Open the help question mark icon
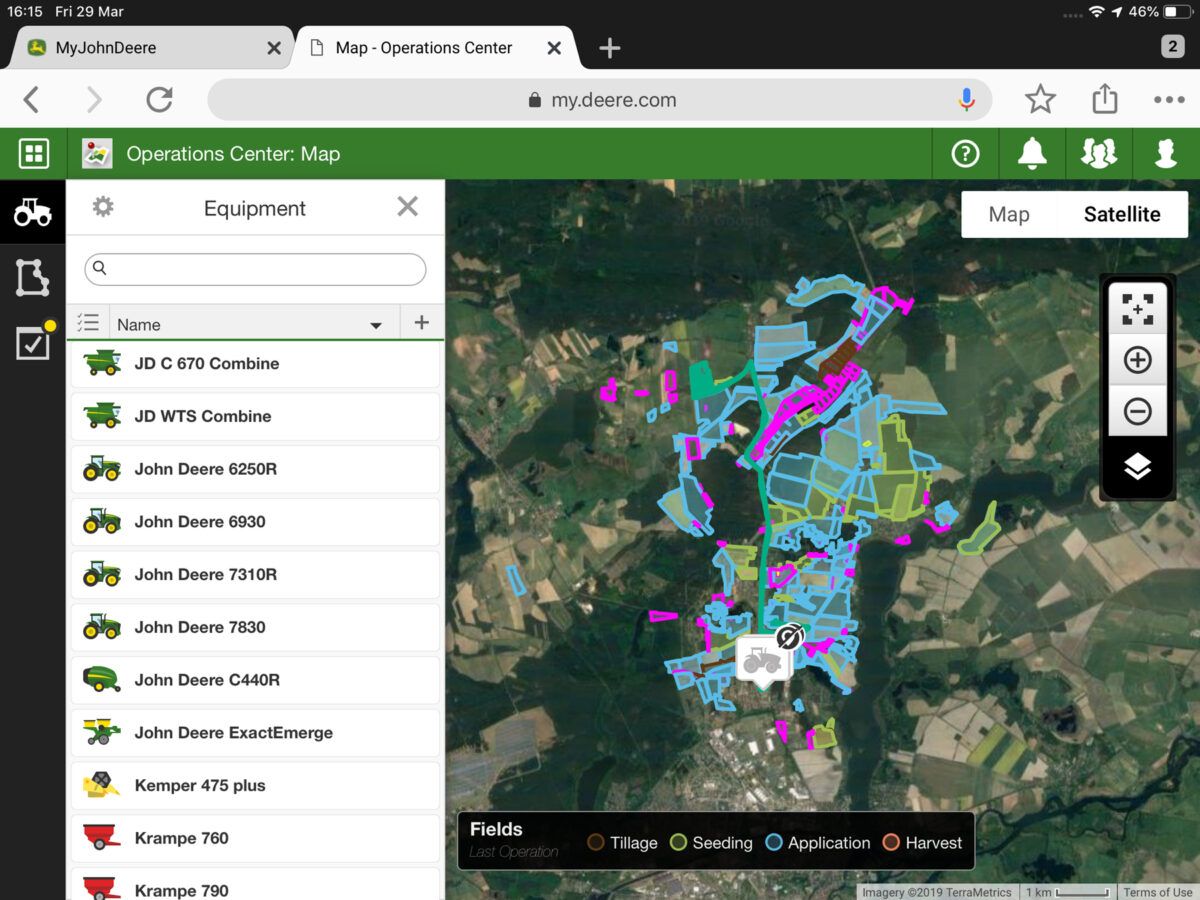This screenshot has width=1200, height=900. point(965,154)
